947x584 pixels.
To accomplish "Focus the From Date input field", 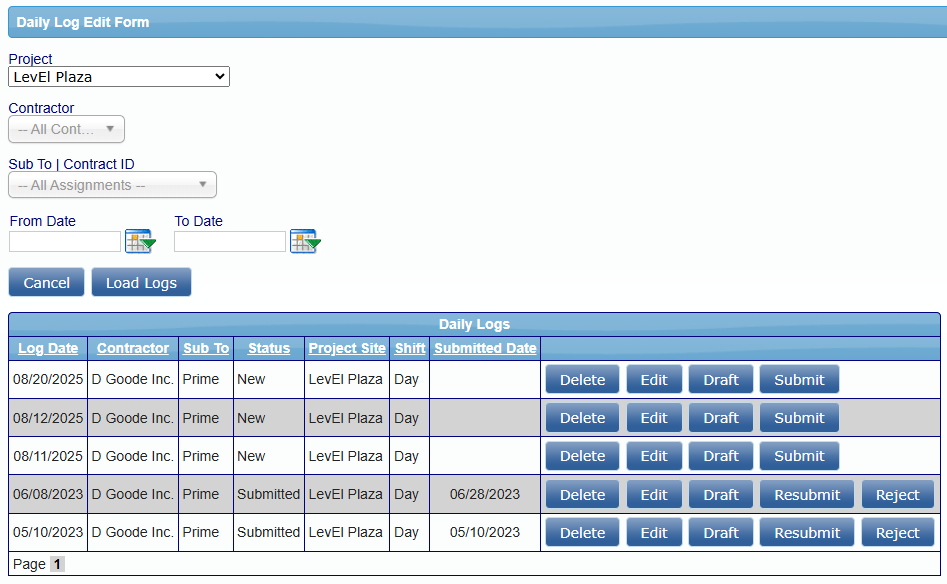I will 65,242.
